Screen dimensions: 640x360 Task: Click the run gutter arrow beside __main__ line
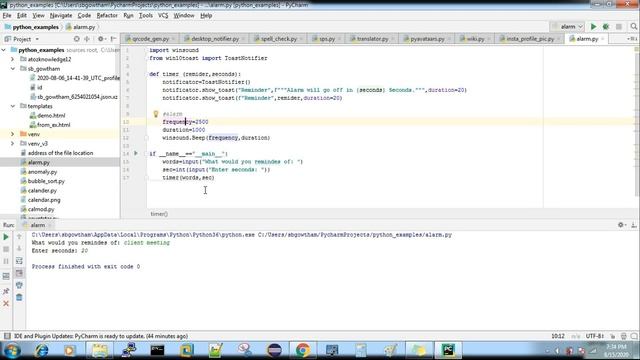136,153
